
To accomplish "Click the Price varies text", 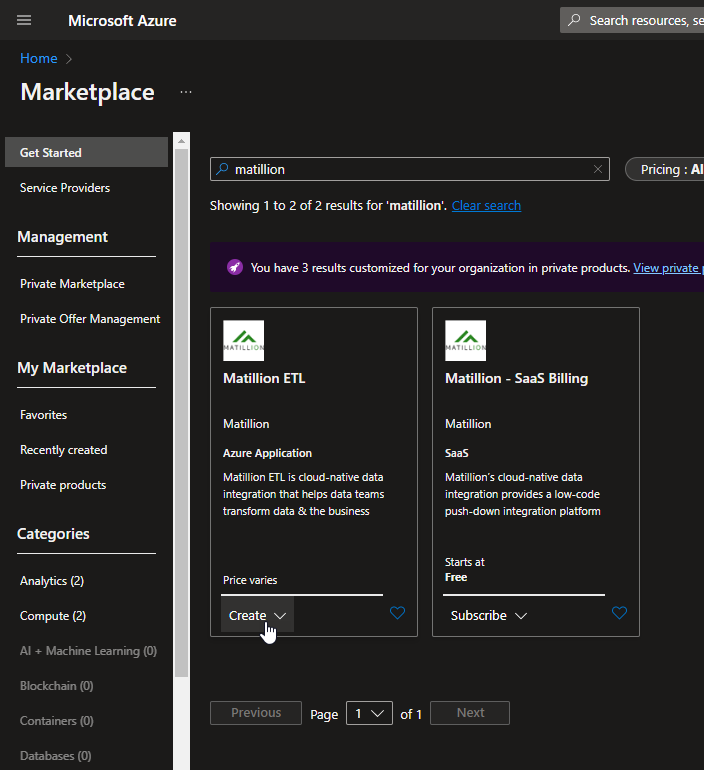I will point(250,580).
